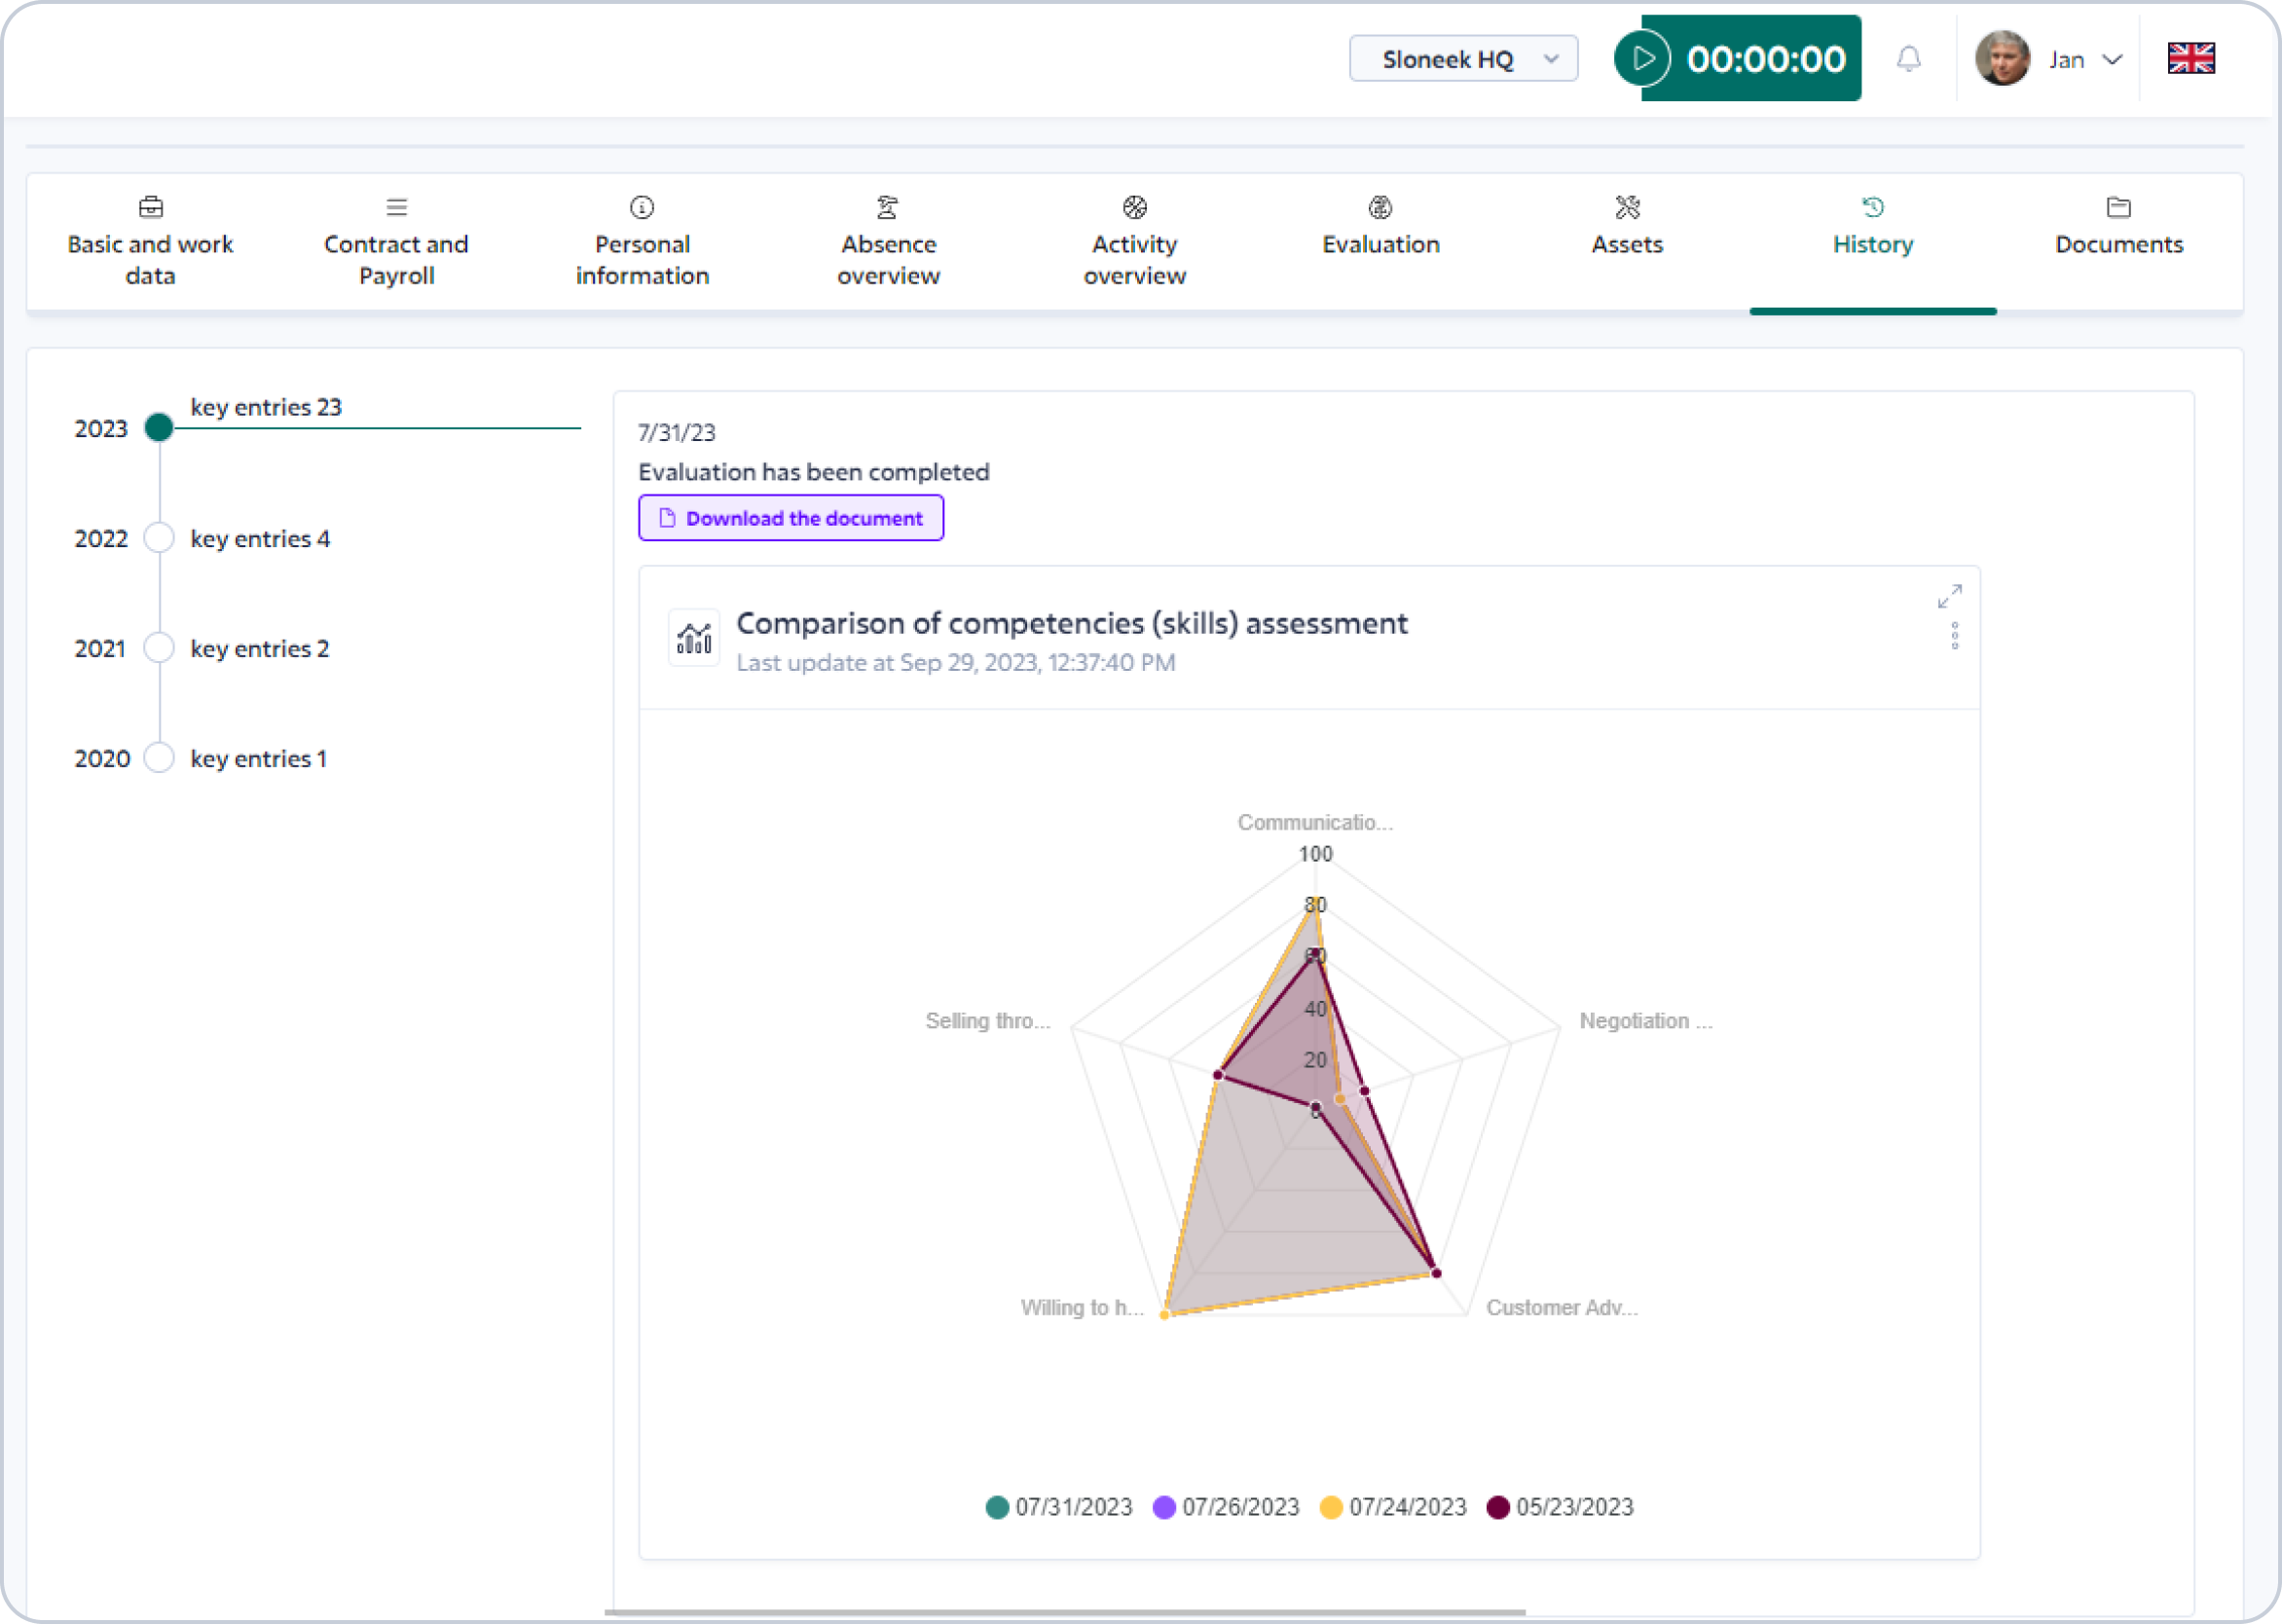The width and height of the screenshot is (2282, 1624).
Task: Open the Assets tab with tools icon
Action: 1627,227
